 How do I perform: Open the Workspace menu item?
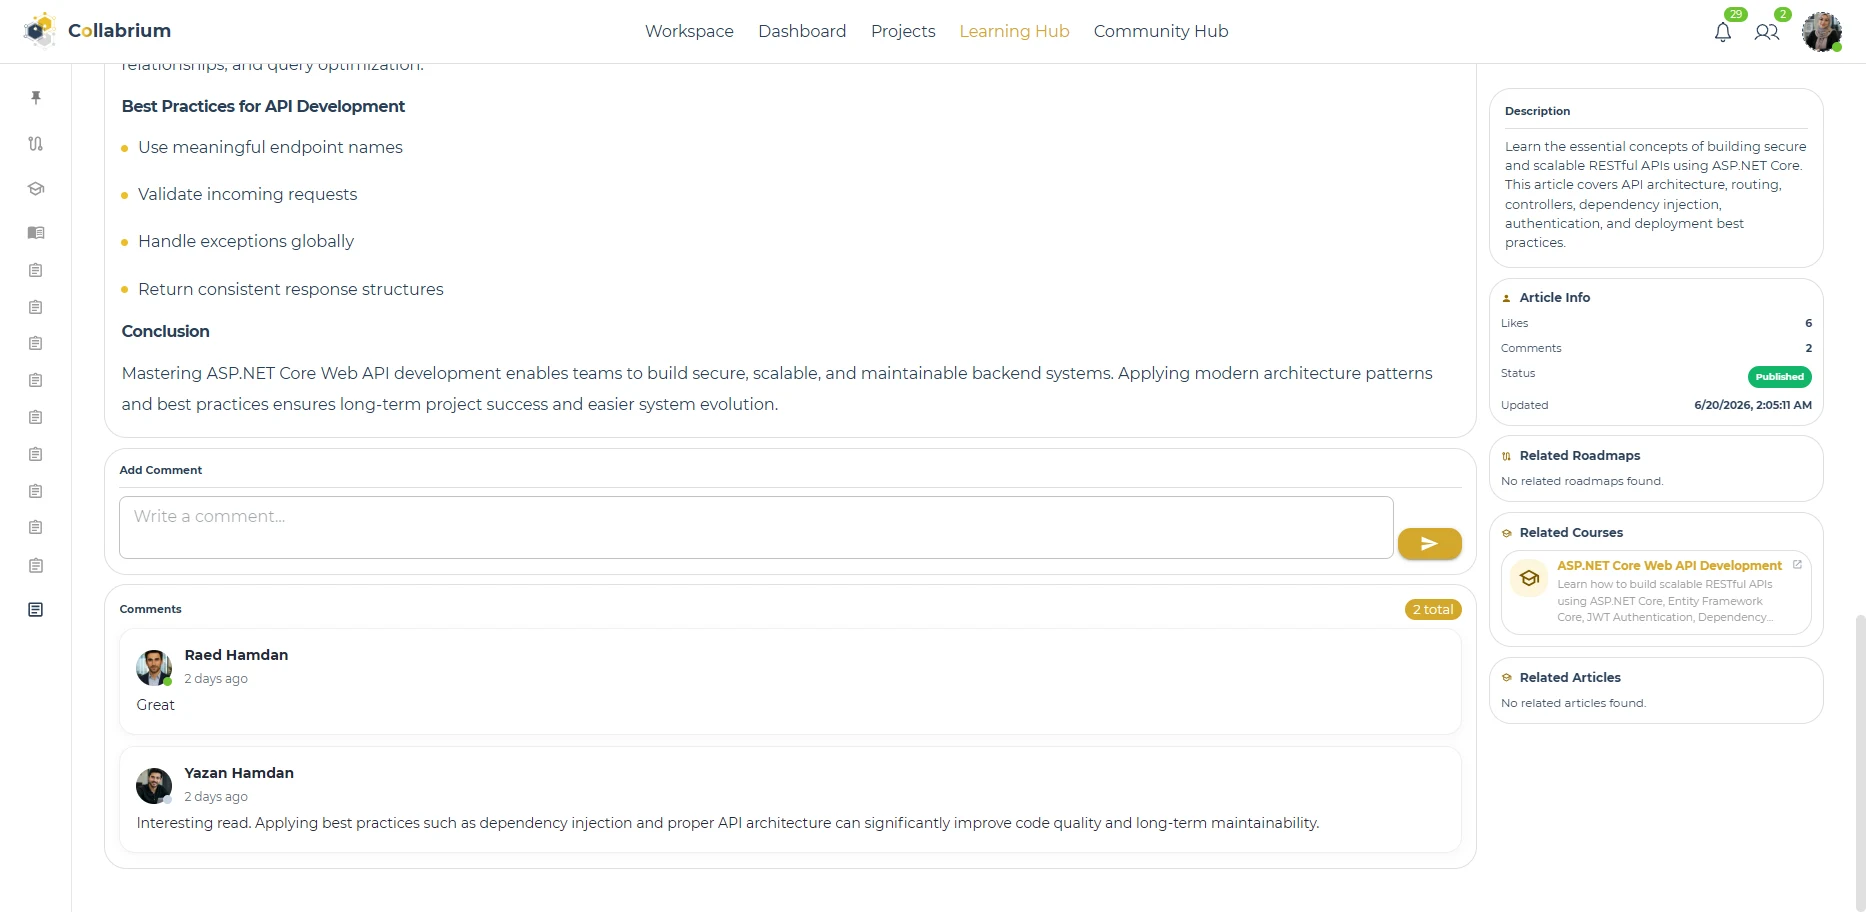click(x=689, y=31)
